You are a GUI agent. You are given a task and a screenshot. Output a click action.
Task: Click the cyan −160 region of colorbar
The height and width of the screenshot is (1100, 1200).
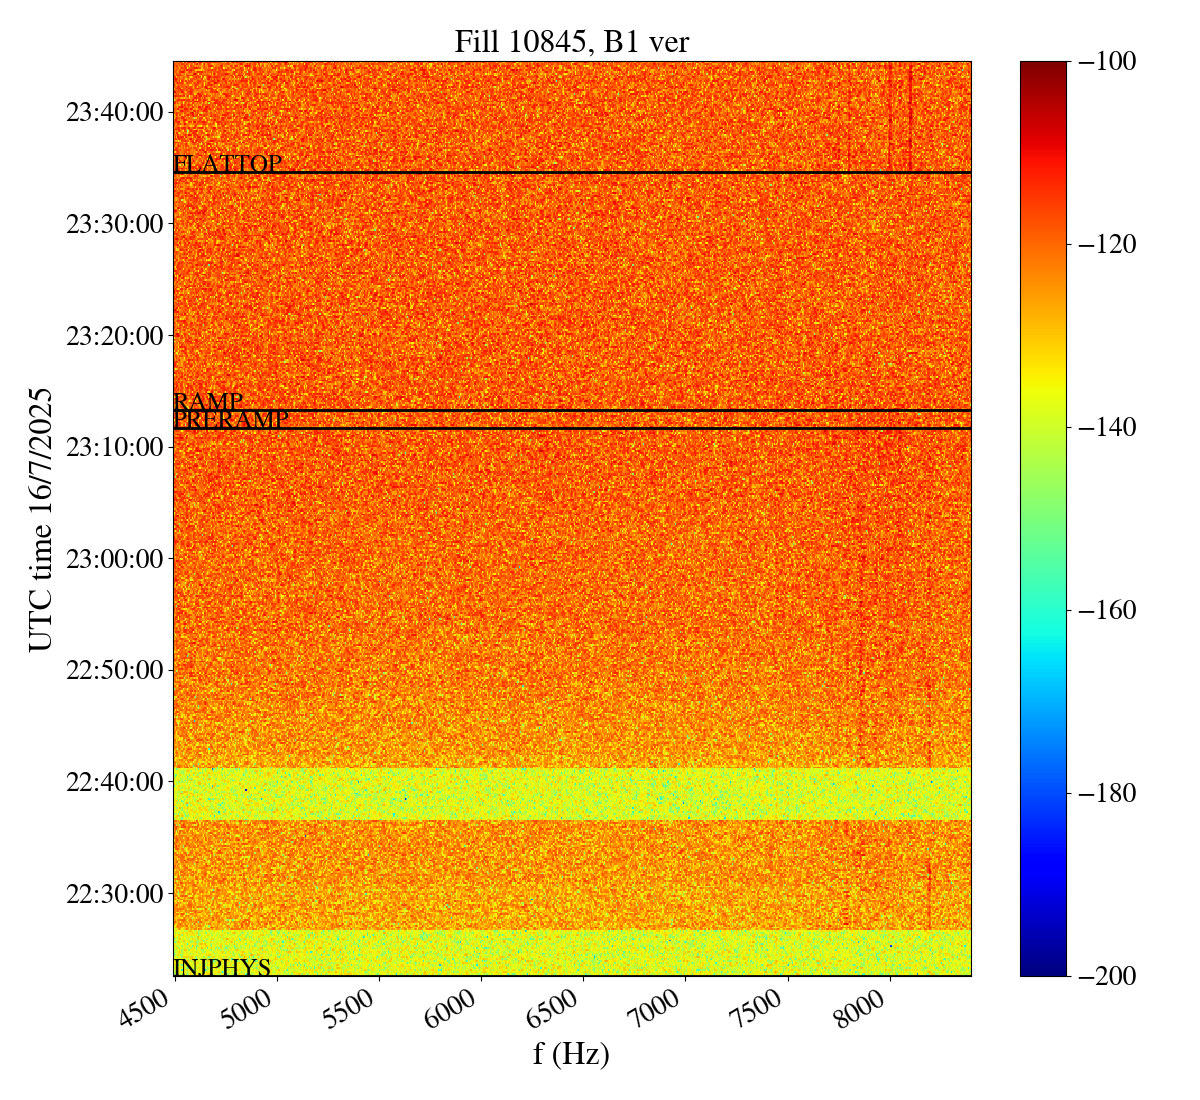tap(1043, 610)
